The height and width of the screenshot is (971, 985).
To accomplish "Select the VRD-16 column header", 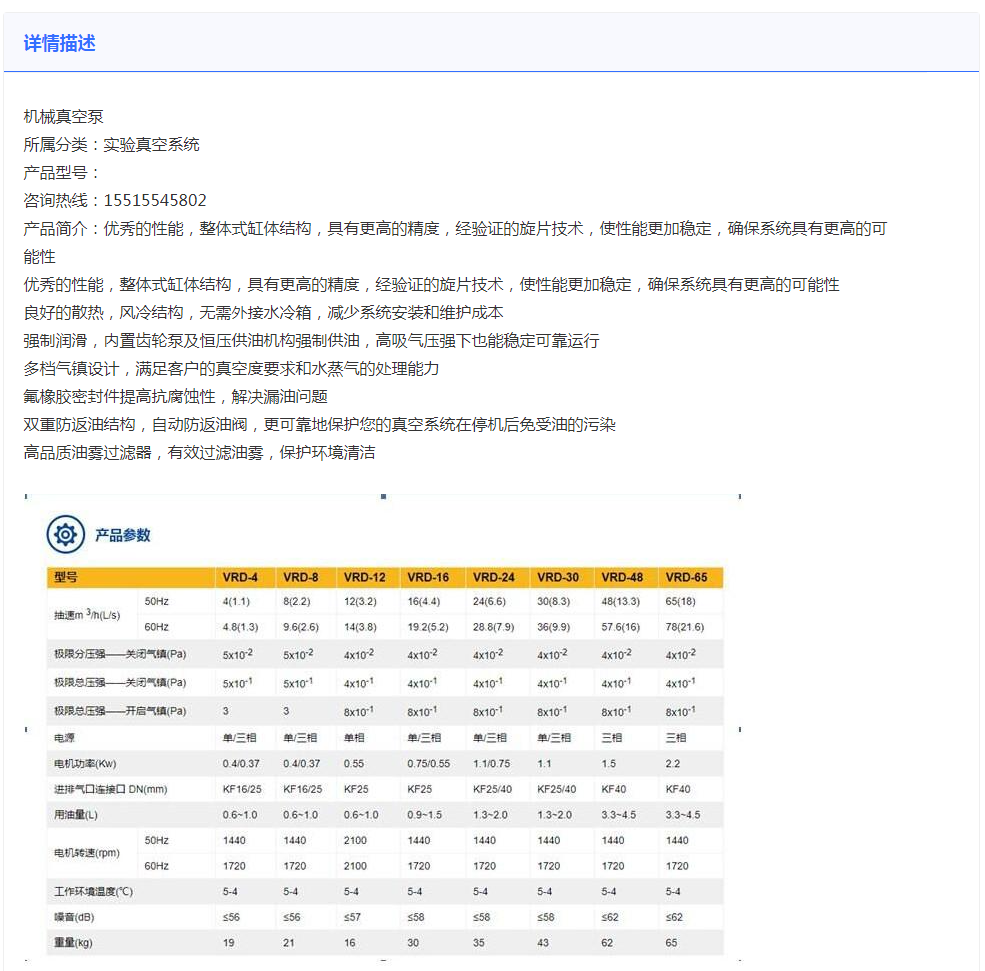I will coord(428,578).
